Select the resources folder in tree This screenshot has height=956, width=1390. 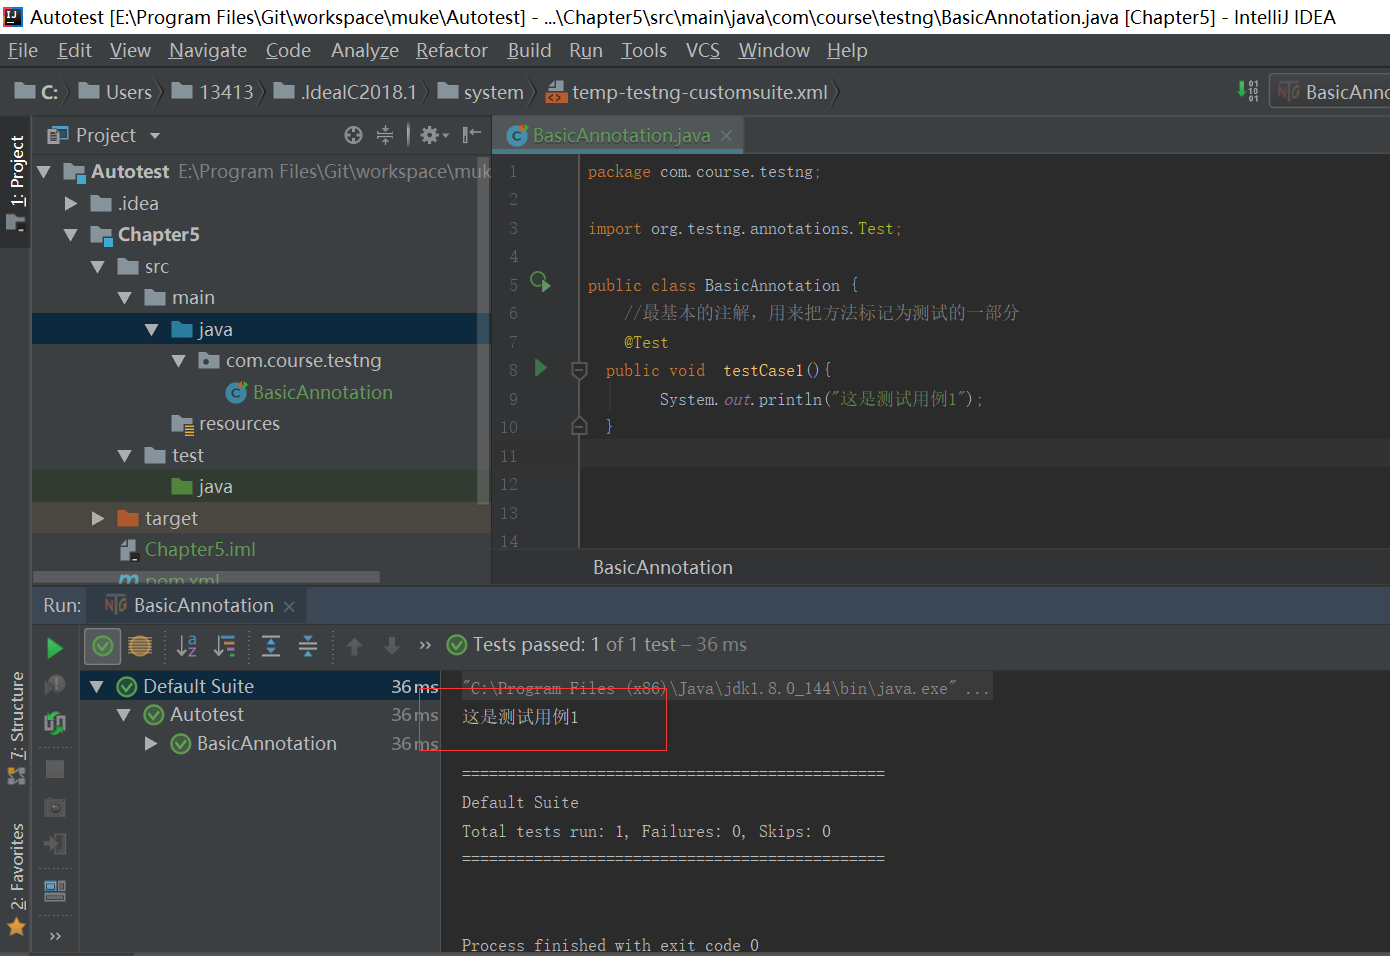(239, 424)
